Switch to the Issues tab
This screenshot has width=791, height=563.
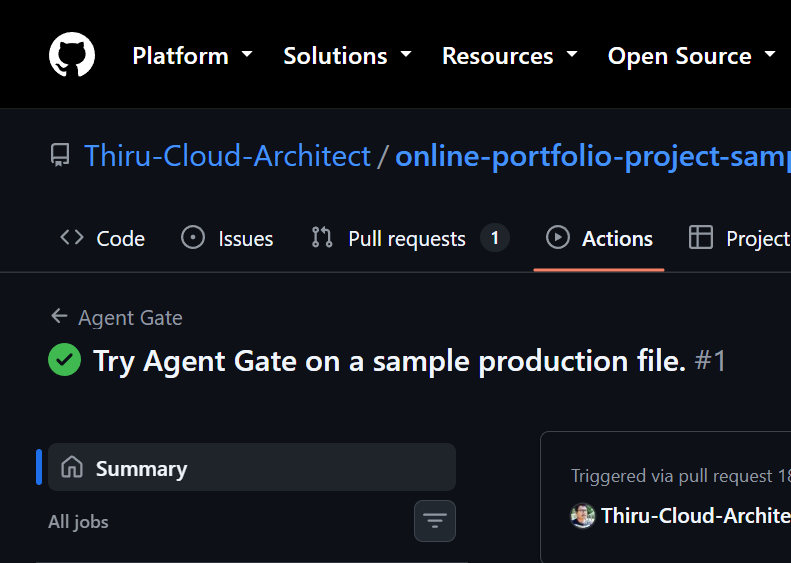[227, 239]
